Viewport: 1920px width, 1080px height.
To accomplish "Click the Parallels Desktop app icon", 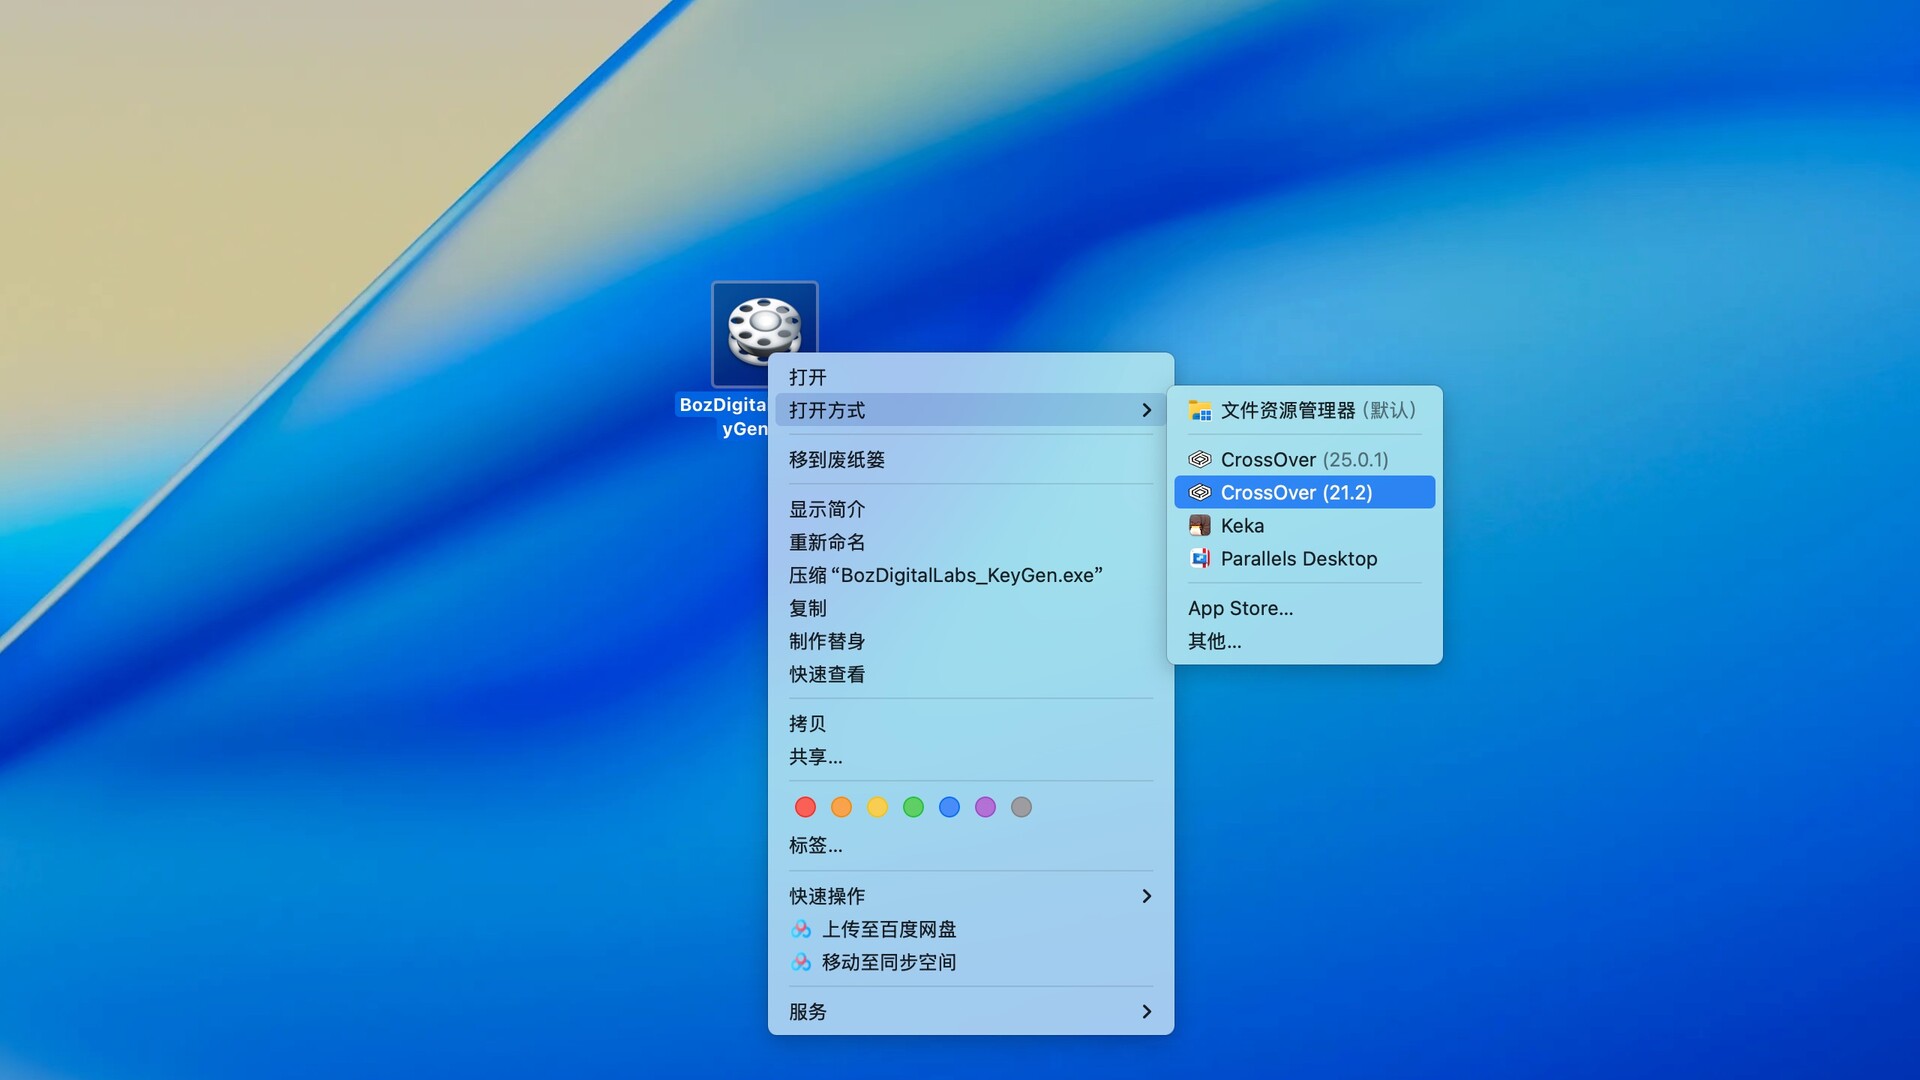I will point(1200,558).
